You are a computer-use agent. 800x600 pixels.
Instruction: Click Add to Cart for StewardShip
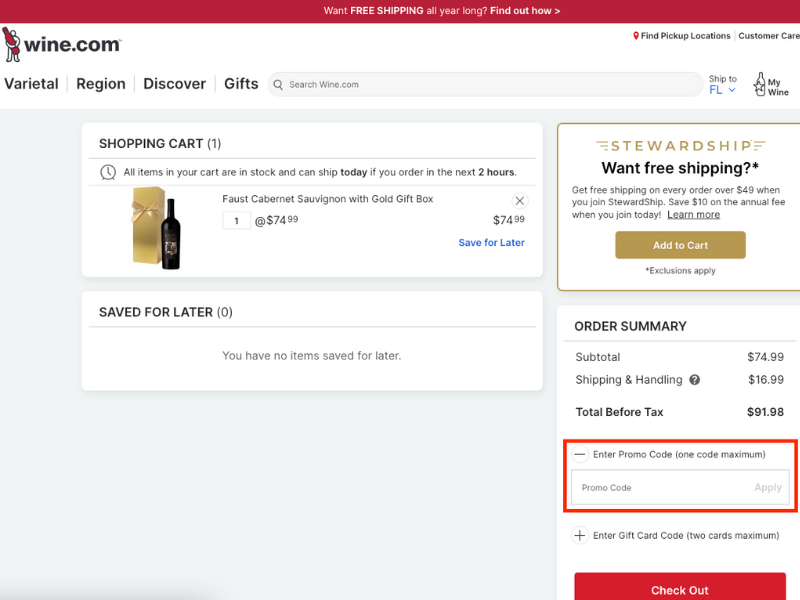(679, 245)
